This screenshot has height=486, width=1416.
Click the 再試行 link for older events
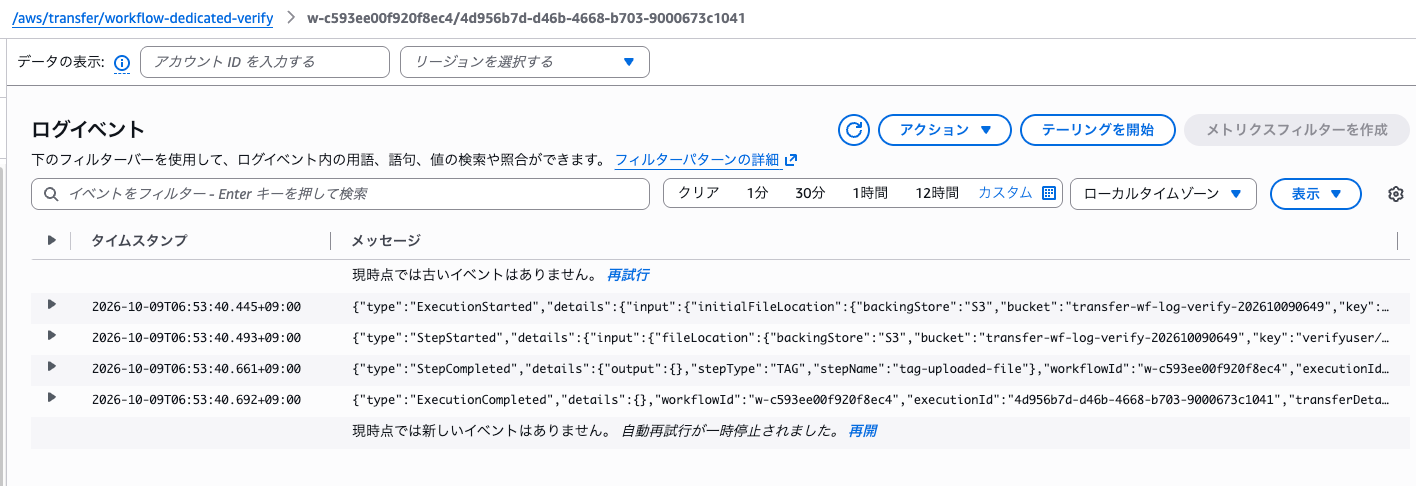point(628,274)
